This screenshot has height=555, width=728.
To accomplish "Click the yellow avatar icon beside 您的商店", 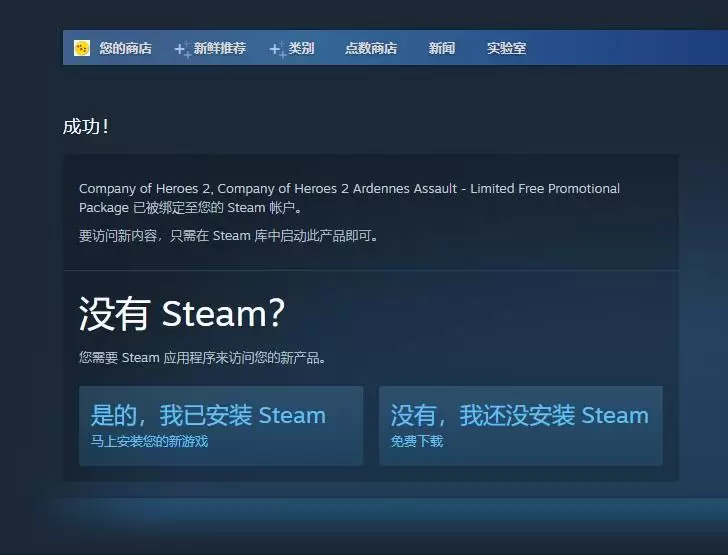I will click(82, 48).
